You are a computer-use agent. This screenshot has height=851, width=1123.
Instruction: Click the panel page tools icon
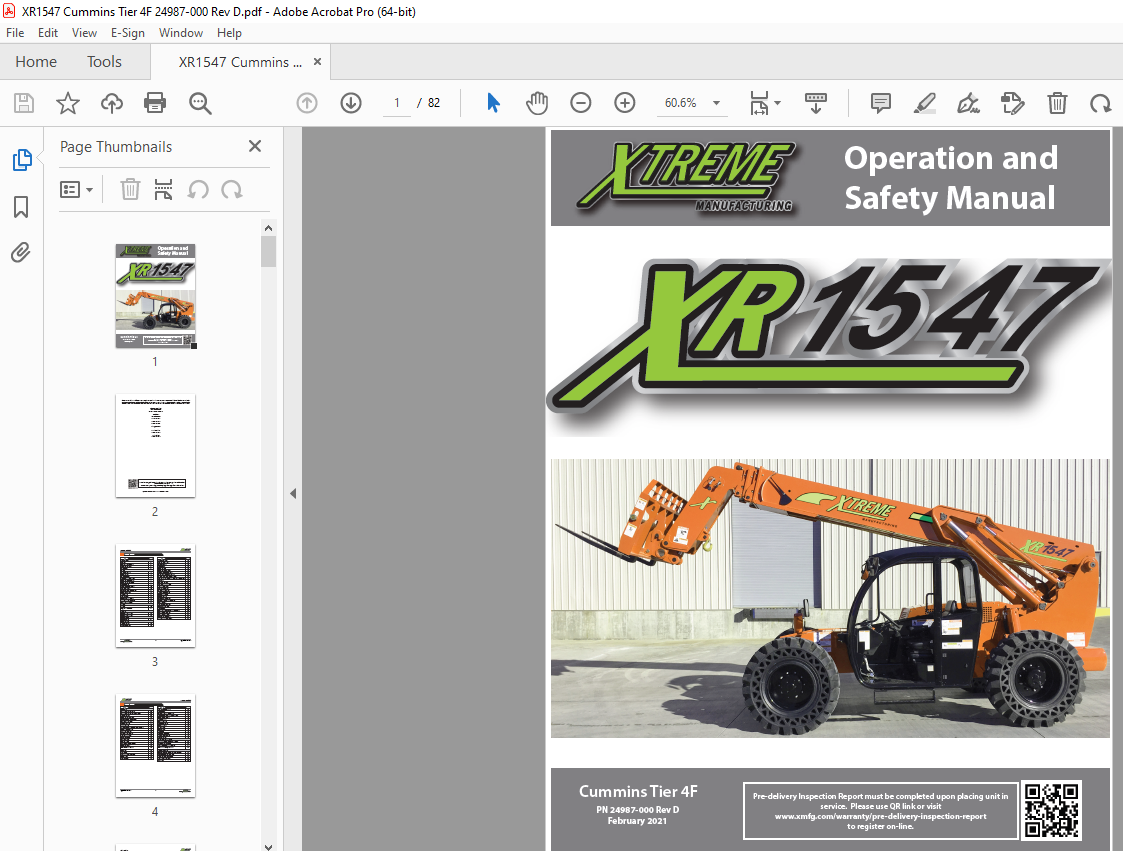(163, 190)
